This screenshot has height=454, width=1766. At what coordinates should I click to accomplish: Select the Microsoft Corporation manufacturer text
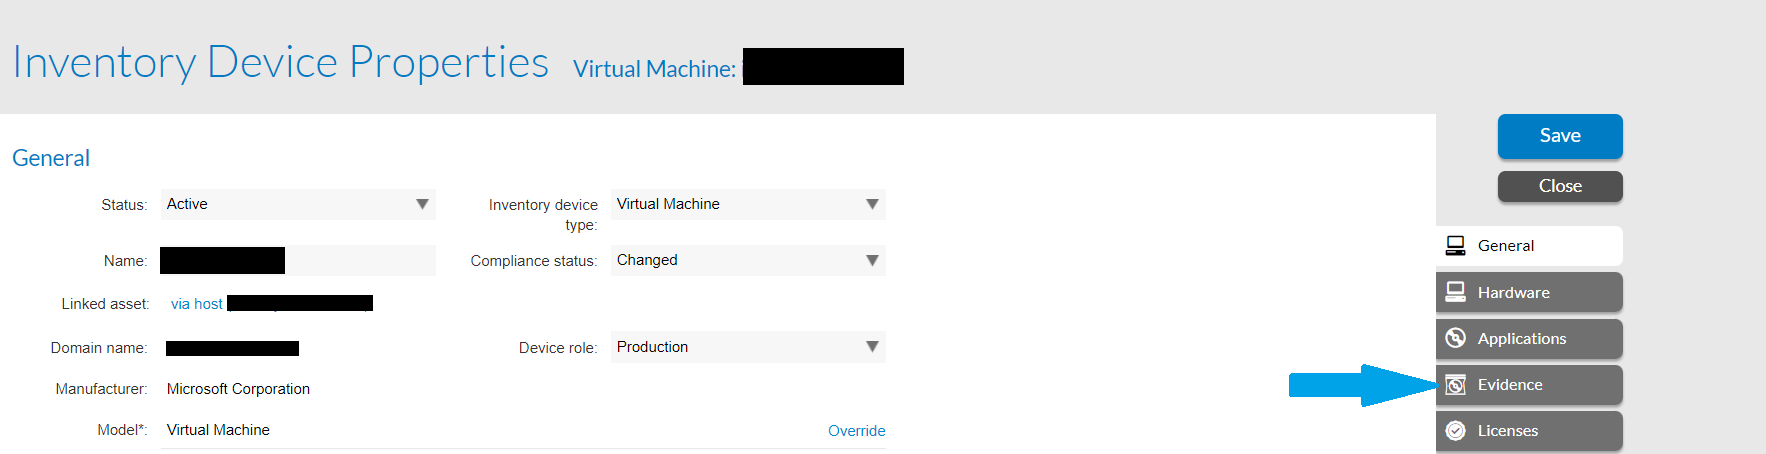click(x=238, y=389)
